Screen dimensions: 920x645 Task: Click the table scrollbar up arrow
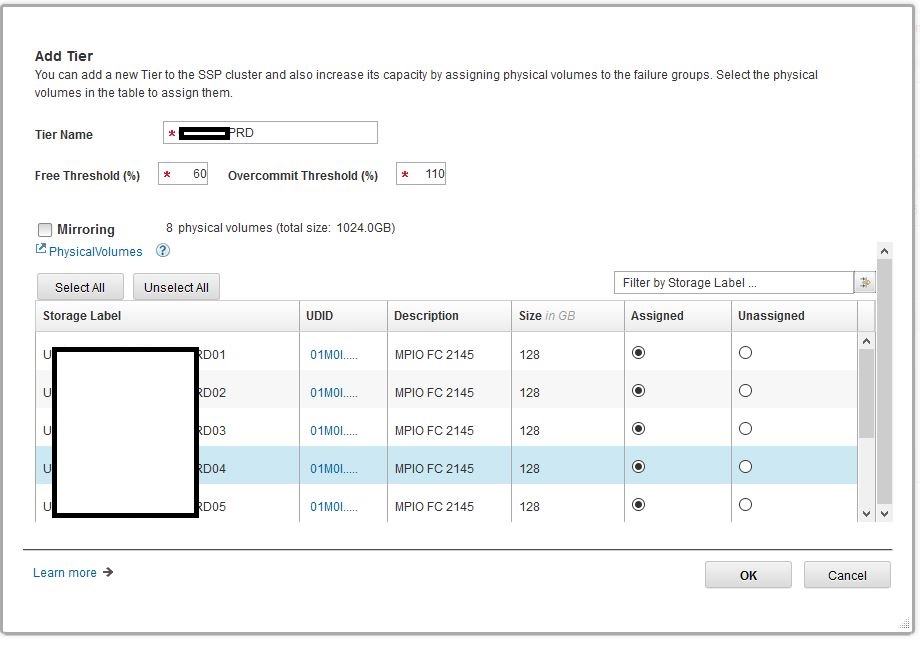(867, 342)
